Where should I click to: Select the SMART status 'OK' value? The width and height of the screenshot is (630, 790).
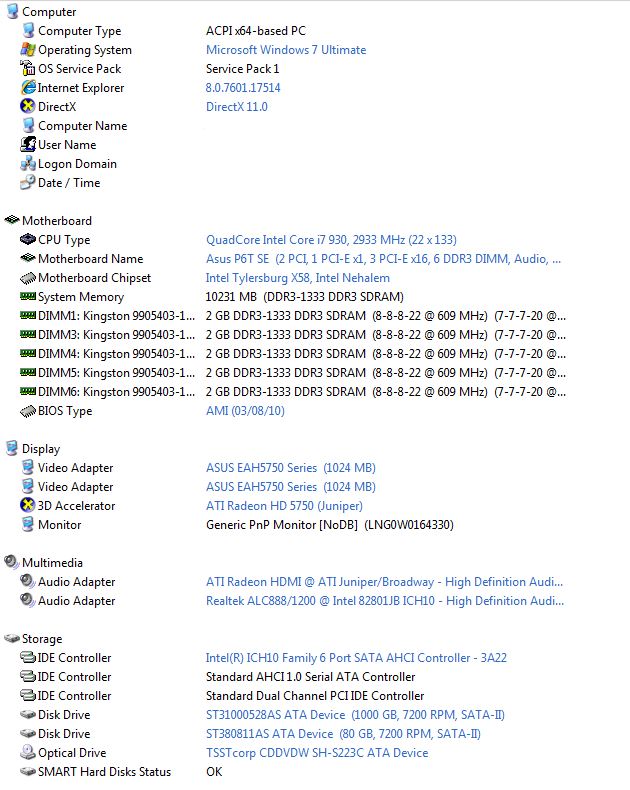(214, 772)
